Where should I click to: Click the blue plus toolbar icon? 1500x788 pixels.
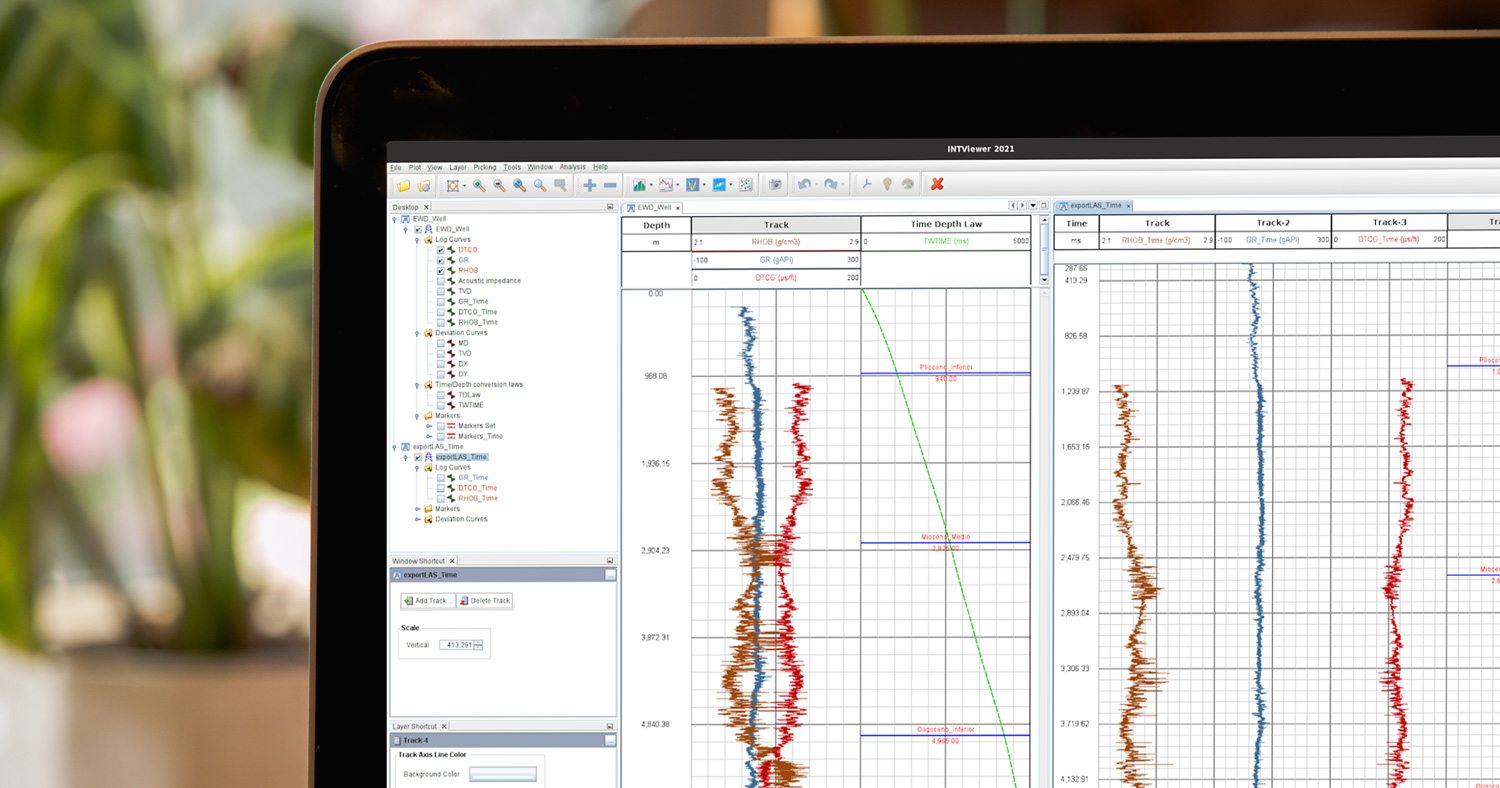590,185
